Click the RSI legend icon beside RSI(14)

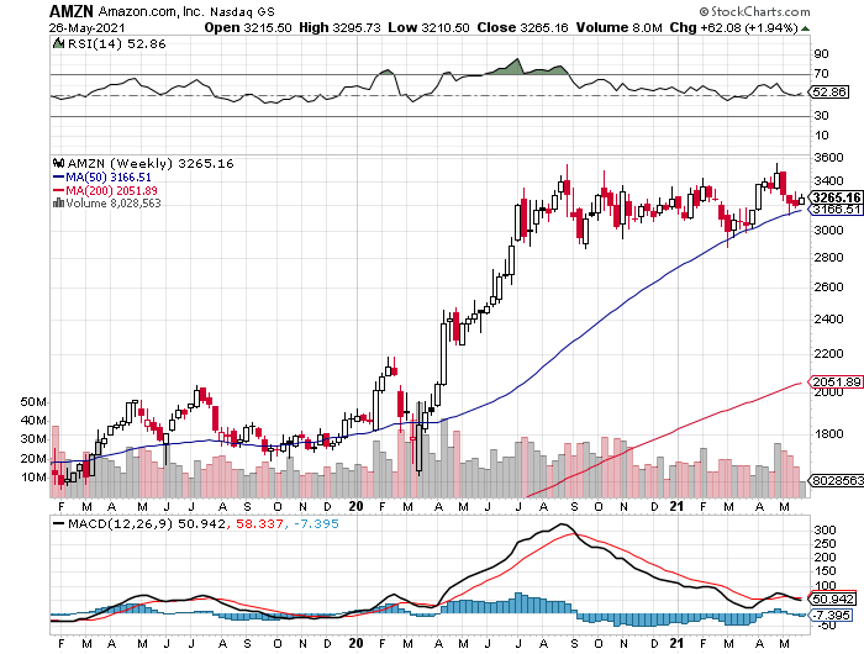tap(58, 43)
